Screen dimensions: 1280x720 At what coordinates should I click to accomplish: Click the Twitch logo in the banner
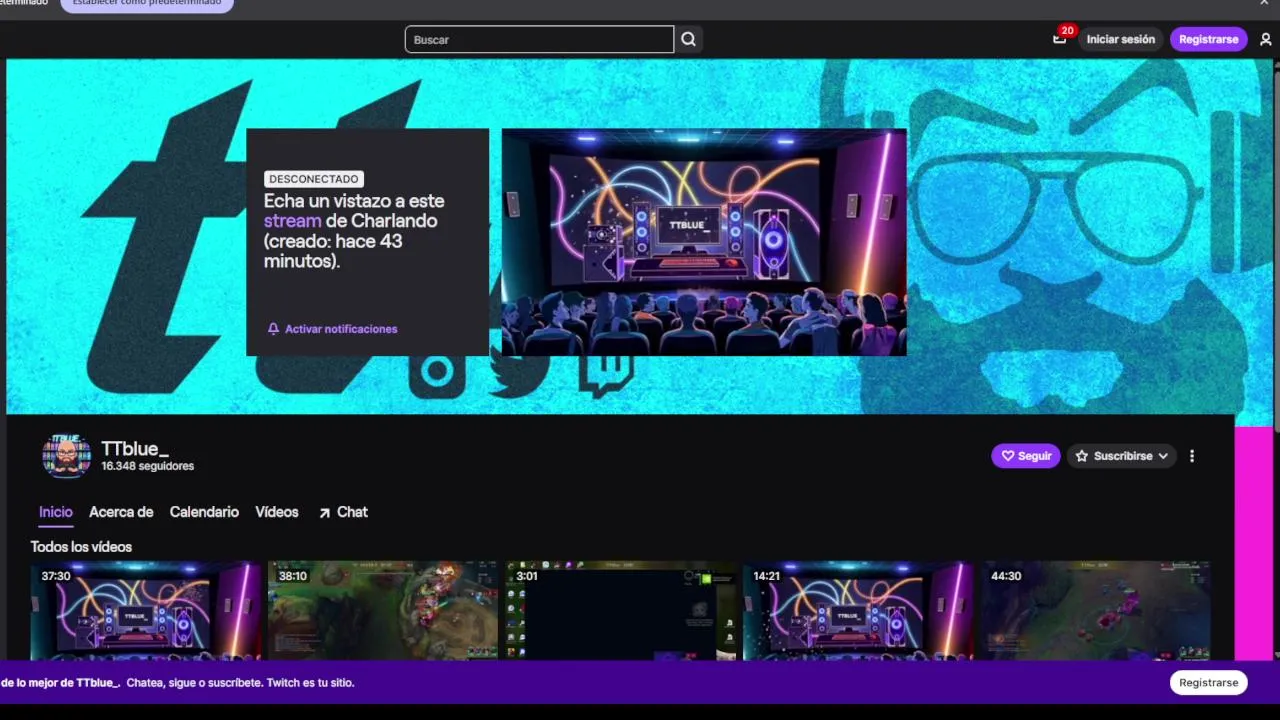606,374
